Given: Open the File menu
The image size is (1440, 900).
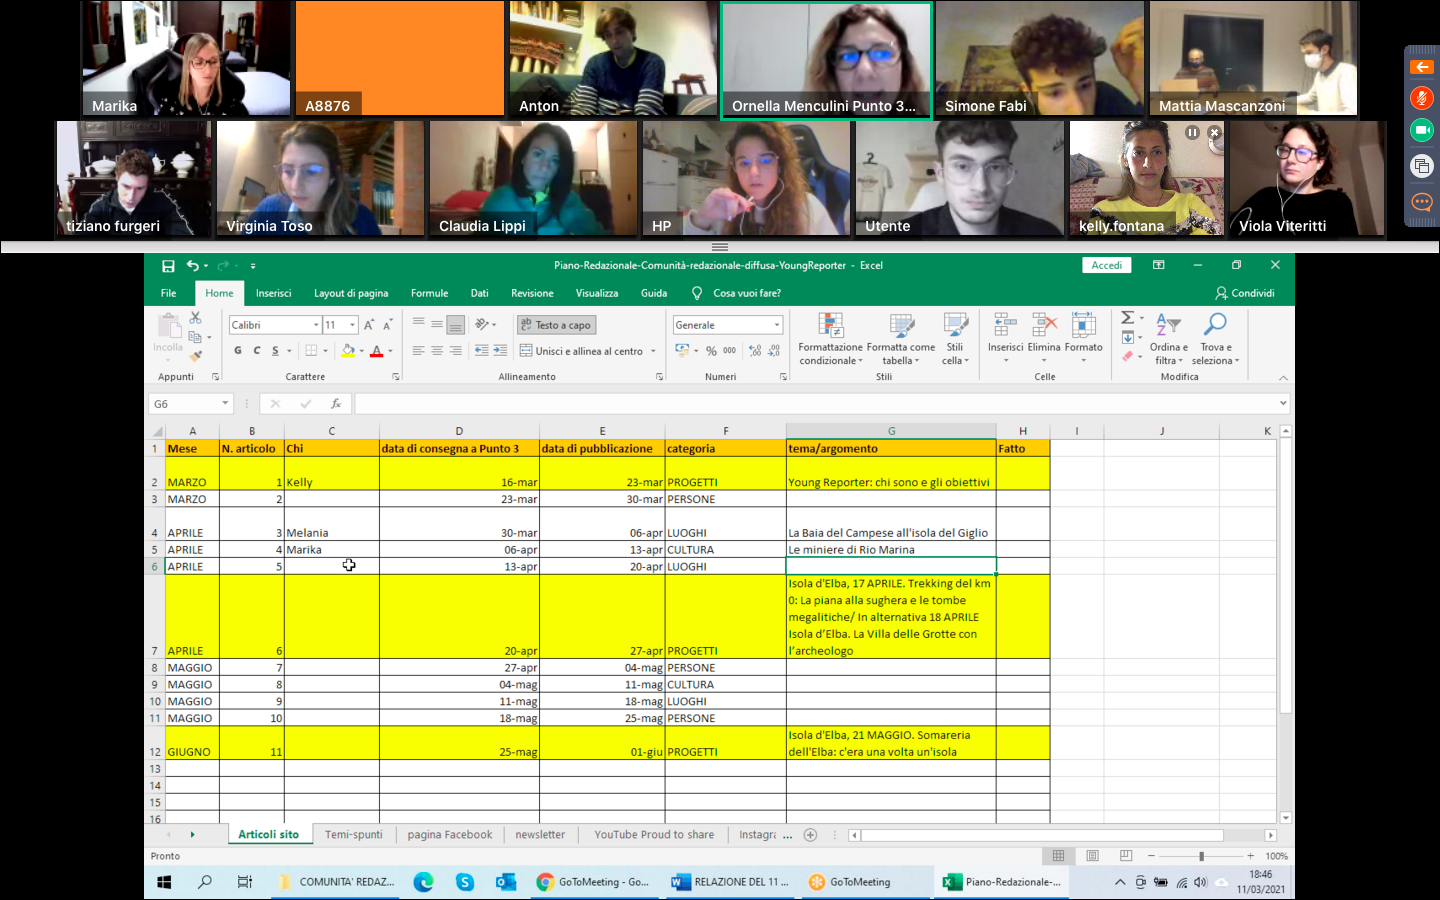Looking at the screenshot, I should click(169, 293).
